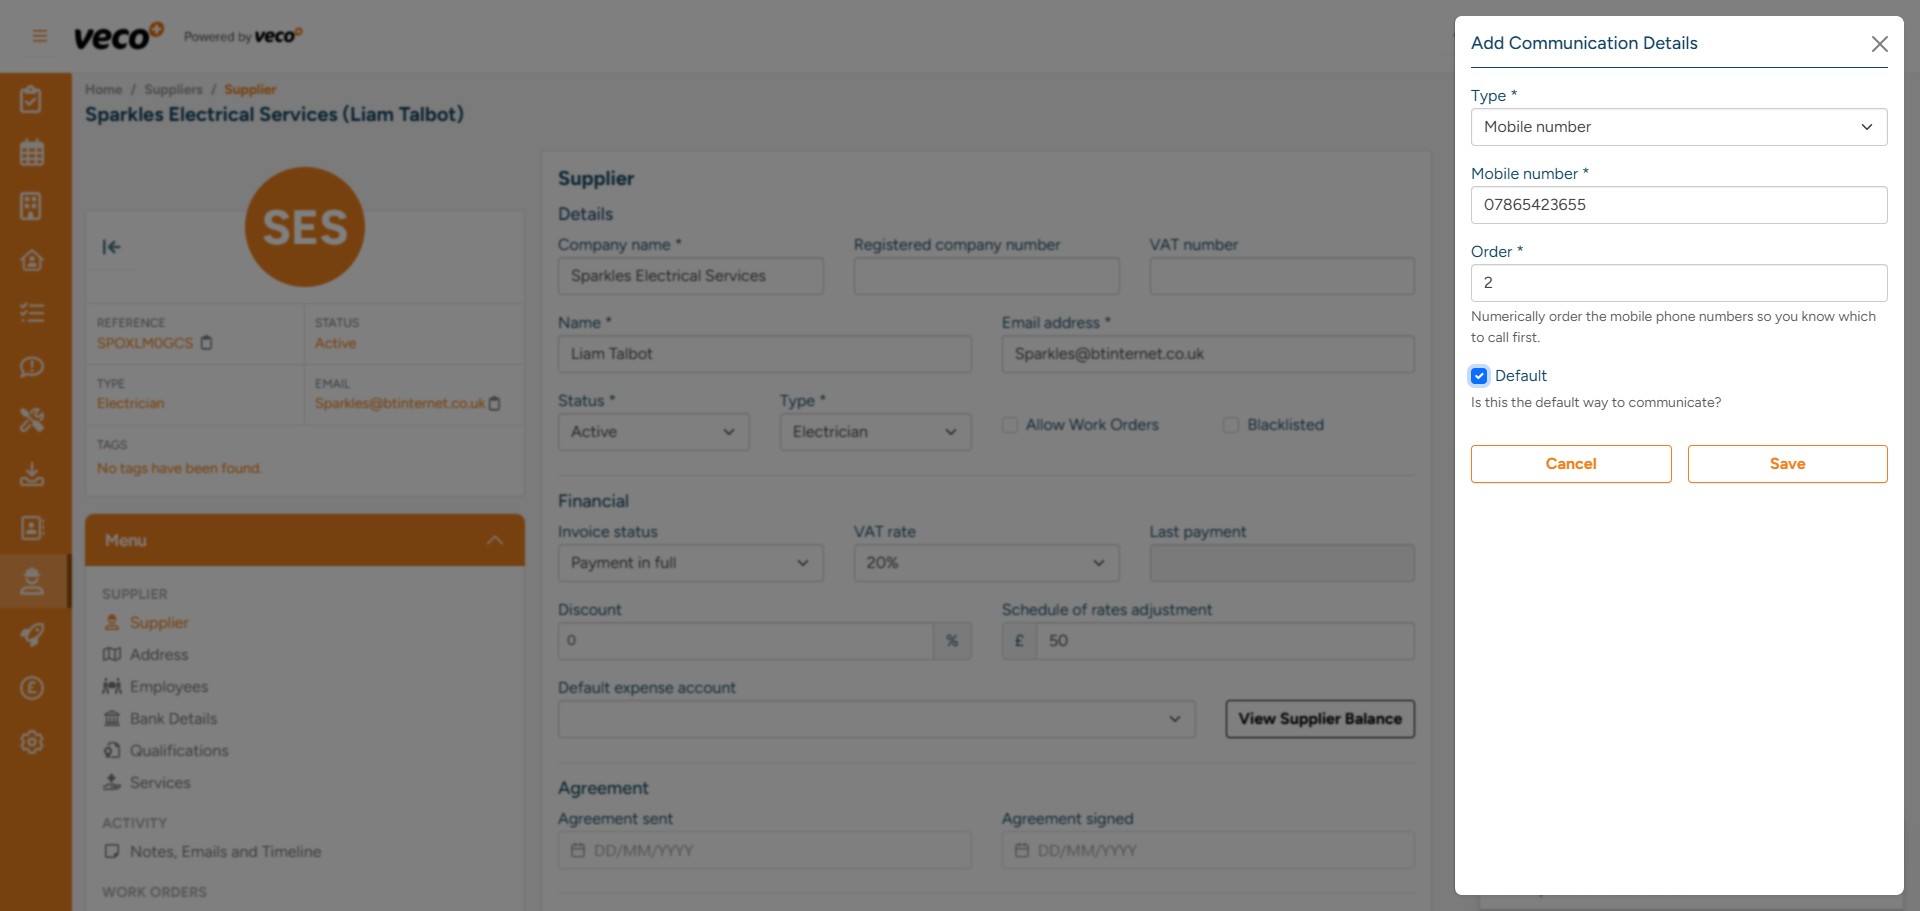
Task: Click the Order input field
Action: pos(1679,283)
